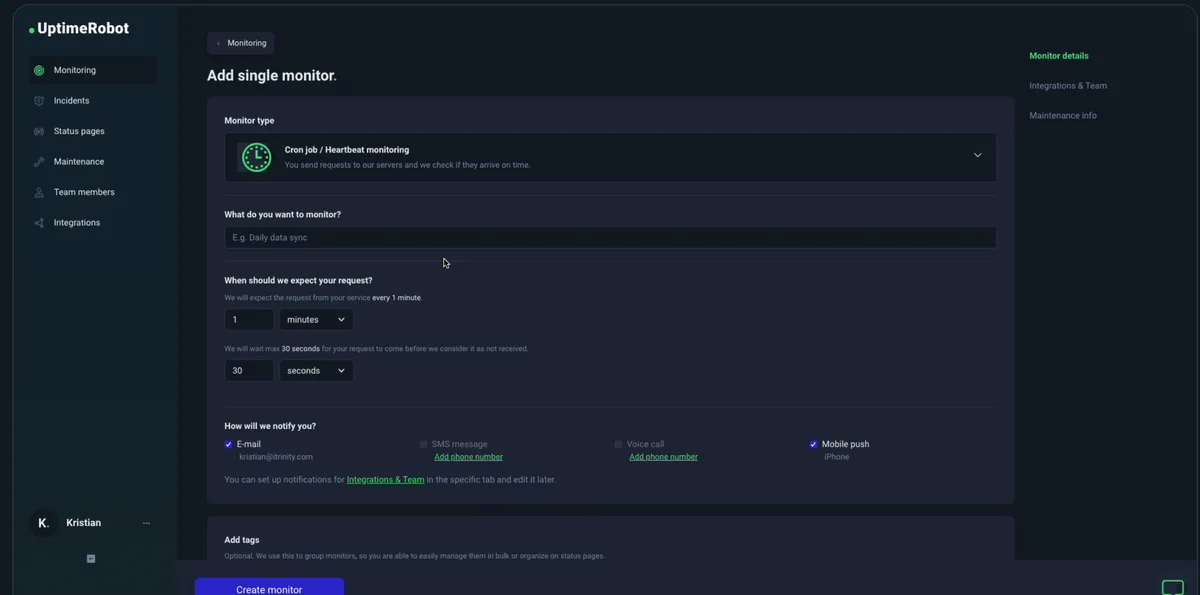This screenshot has height=595, width=1200.
Task: Click the Team members person icon
Action: pyautogui.click(x=39, y=193)
